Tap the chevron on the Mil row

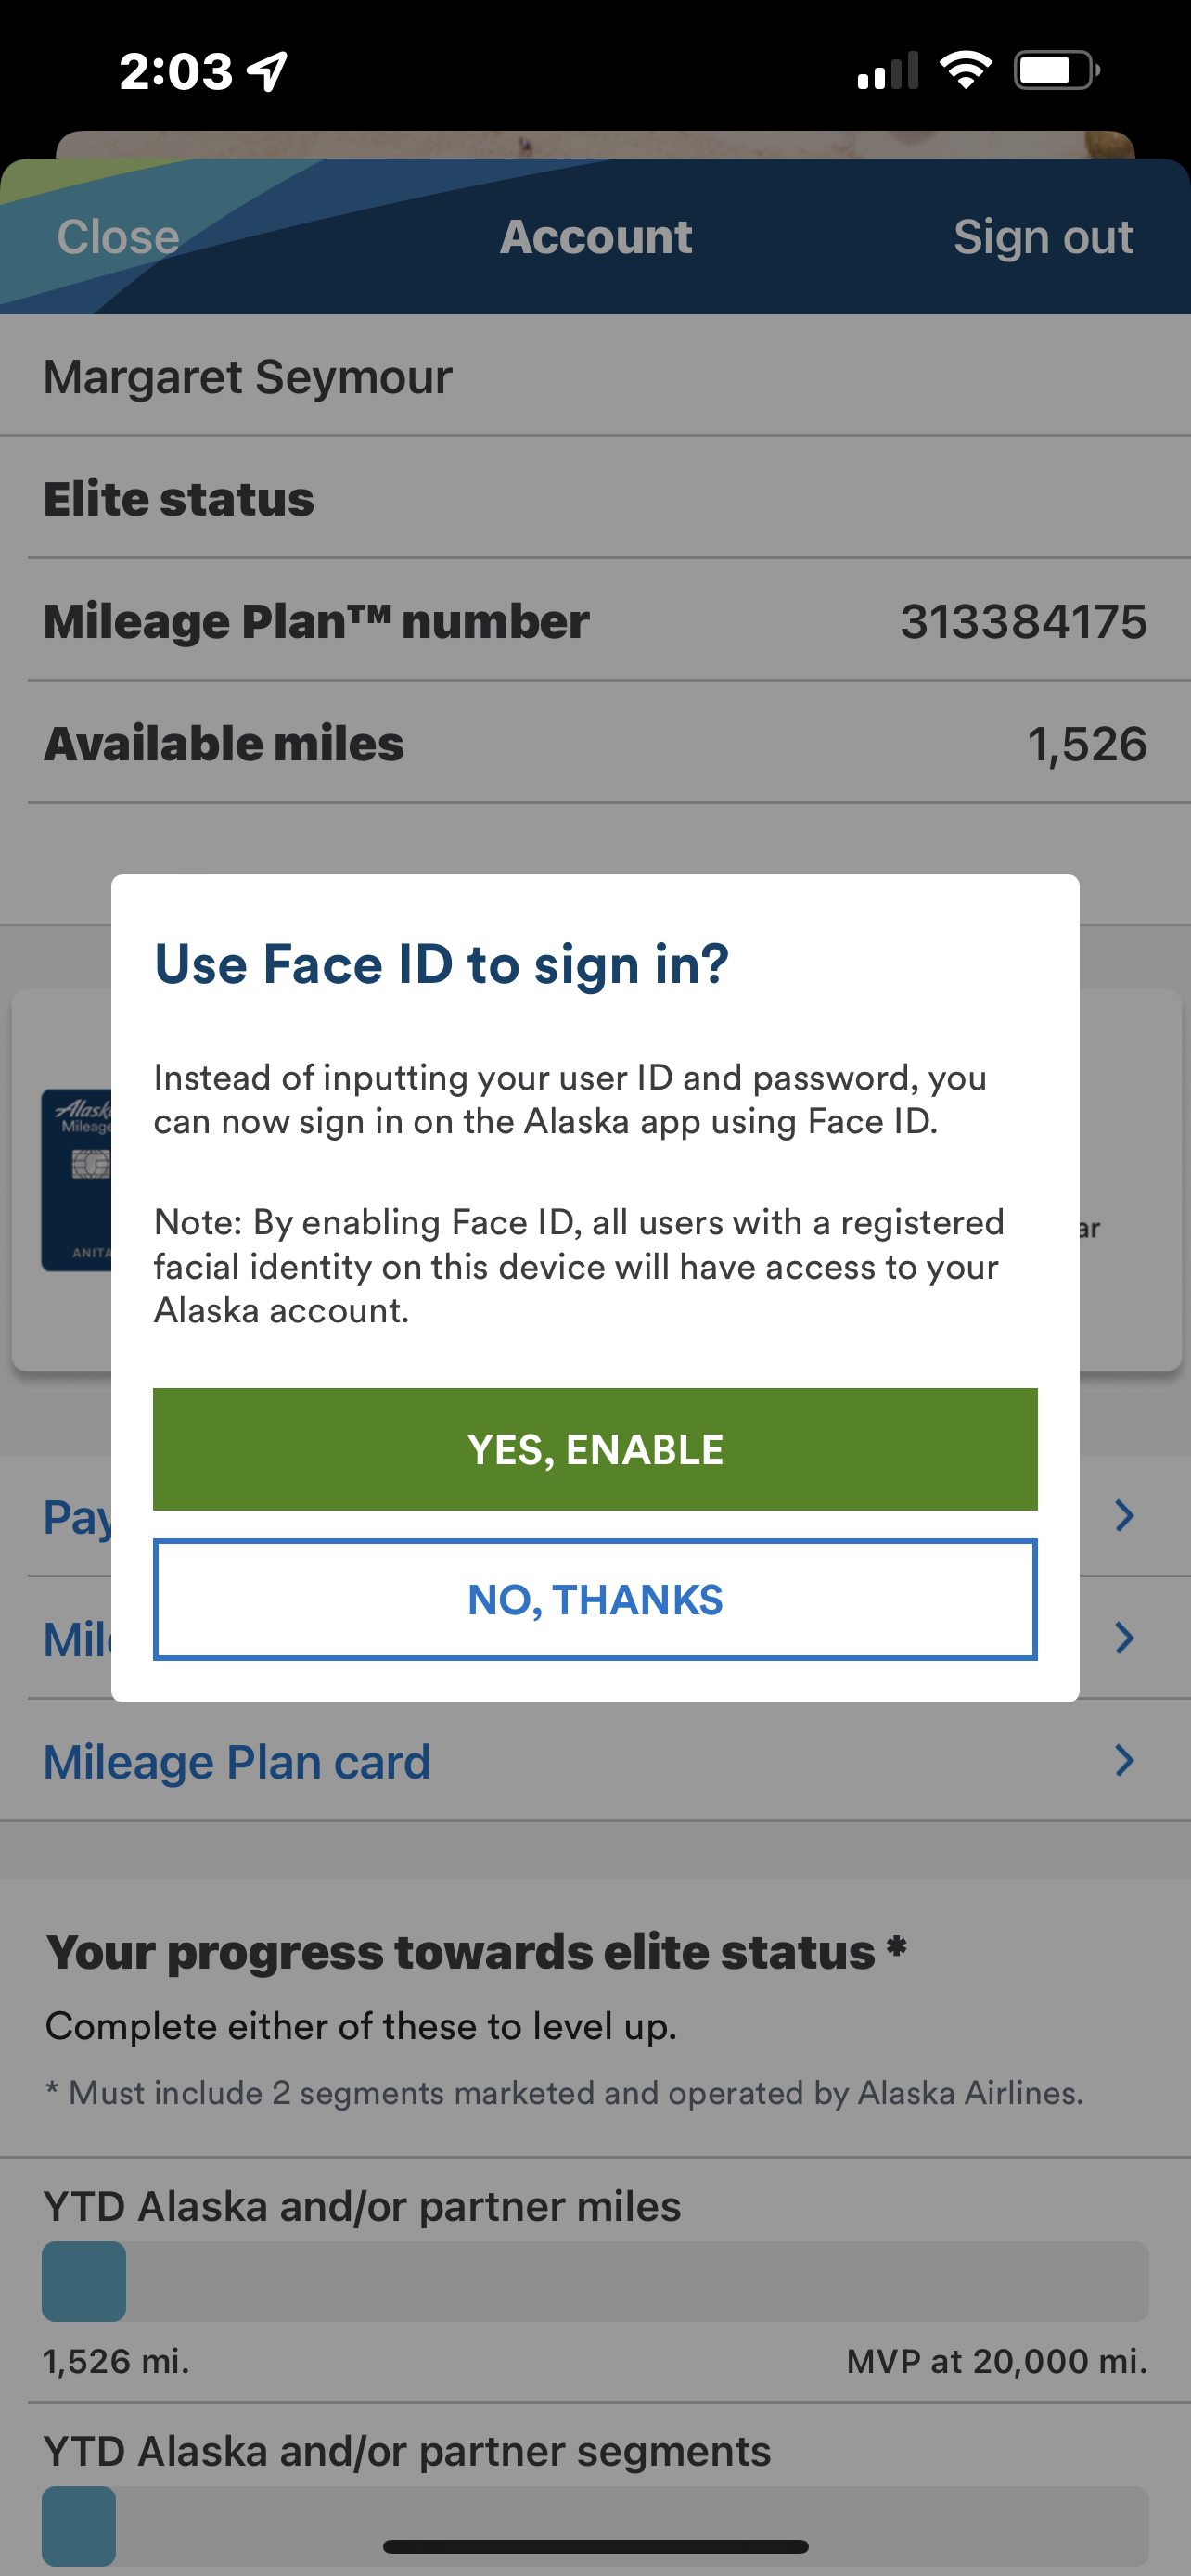point(1125,1638)
